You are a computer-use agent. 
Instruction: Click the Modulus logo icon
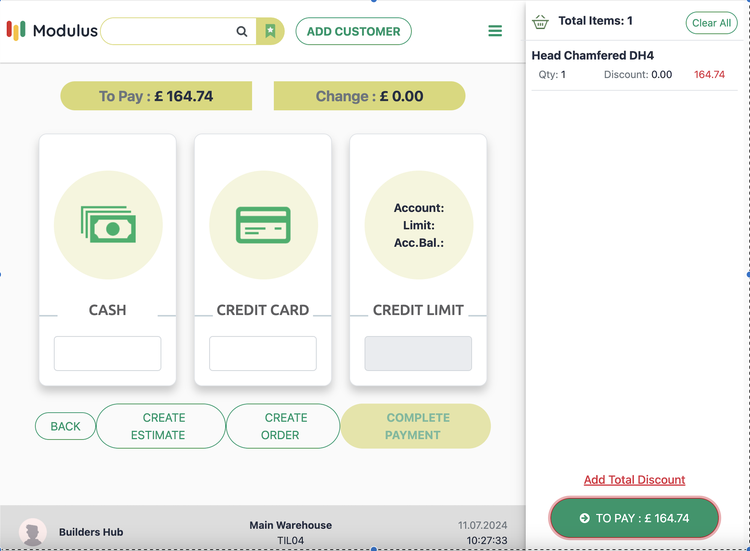click(x=16, y=30)
